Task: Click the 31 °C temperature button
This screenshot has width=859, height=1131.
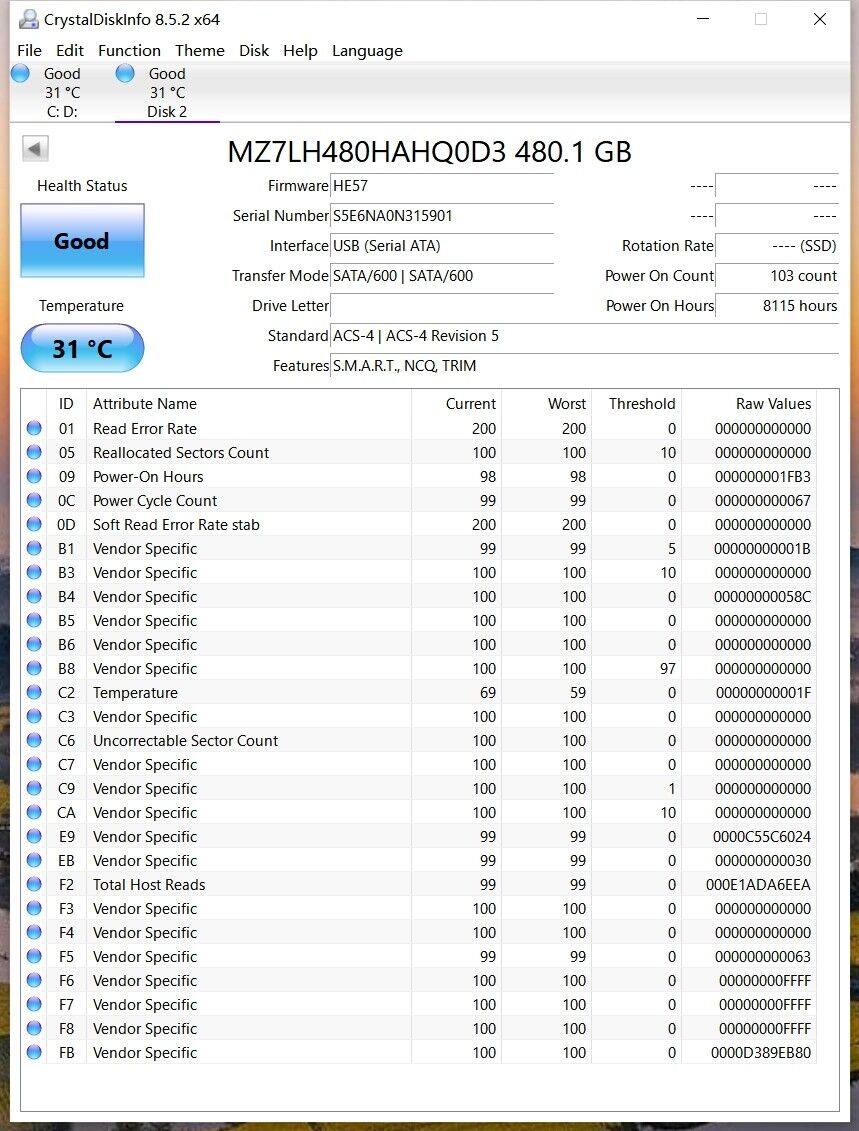Action: (82, 348)
